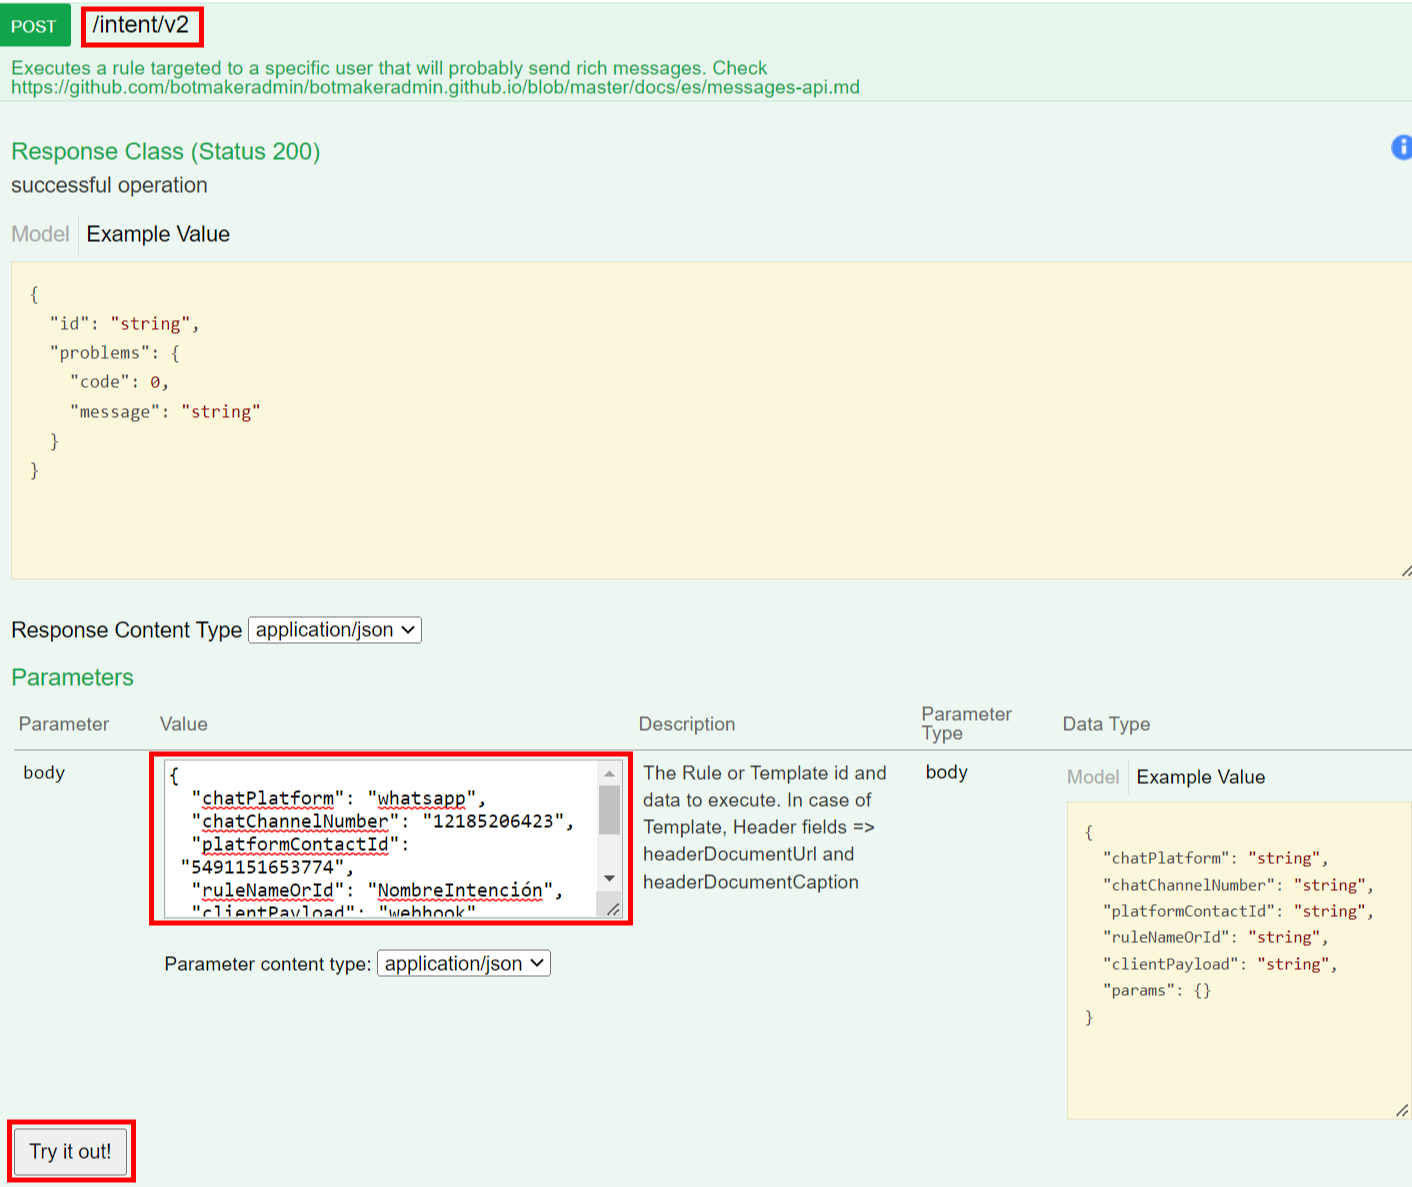This screenshot has width=1412, height=1187.
Task: Click the "The Rule or Template id" description
Action: tap(765, 827)
